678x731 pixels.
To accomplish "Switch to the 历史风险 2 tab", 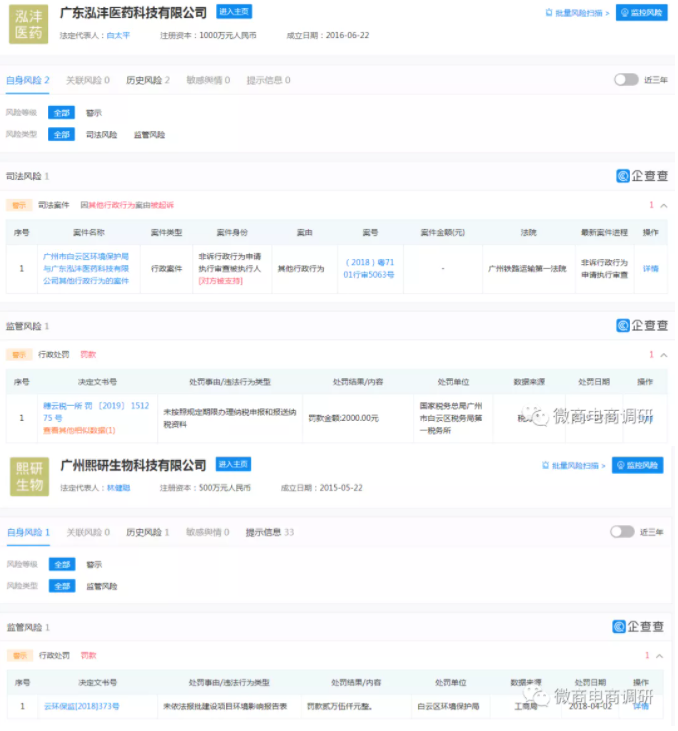I will tap(148, 81).
